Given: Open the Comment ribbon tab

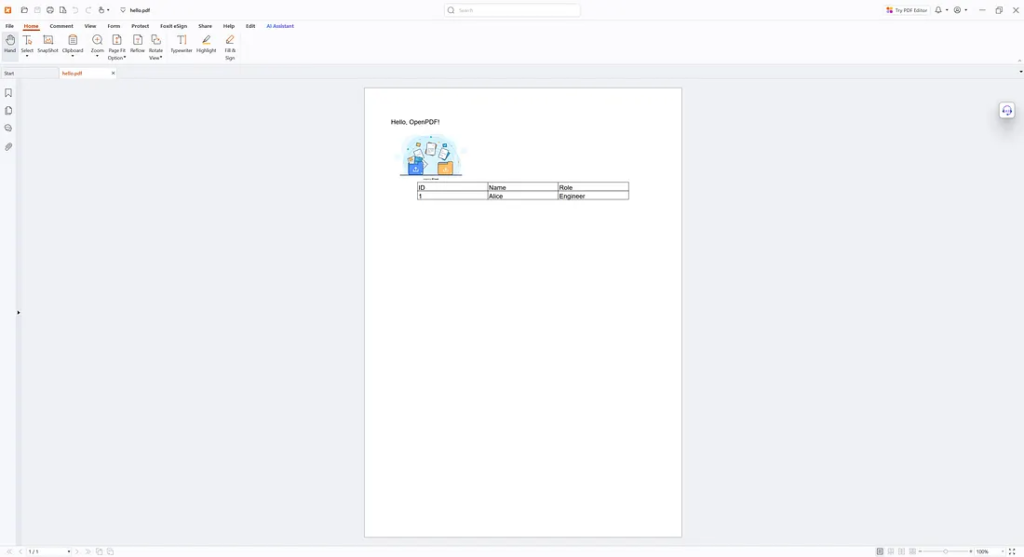Looking at the screenshot, I should coord(62,26).
